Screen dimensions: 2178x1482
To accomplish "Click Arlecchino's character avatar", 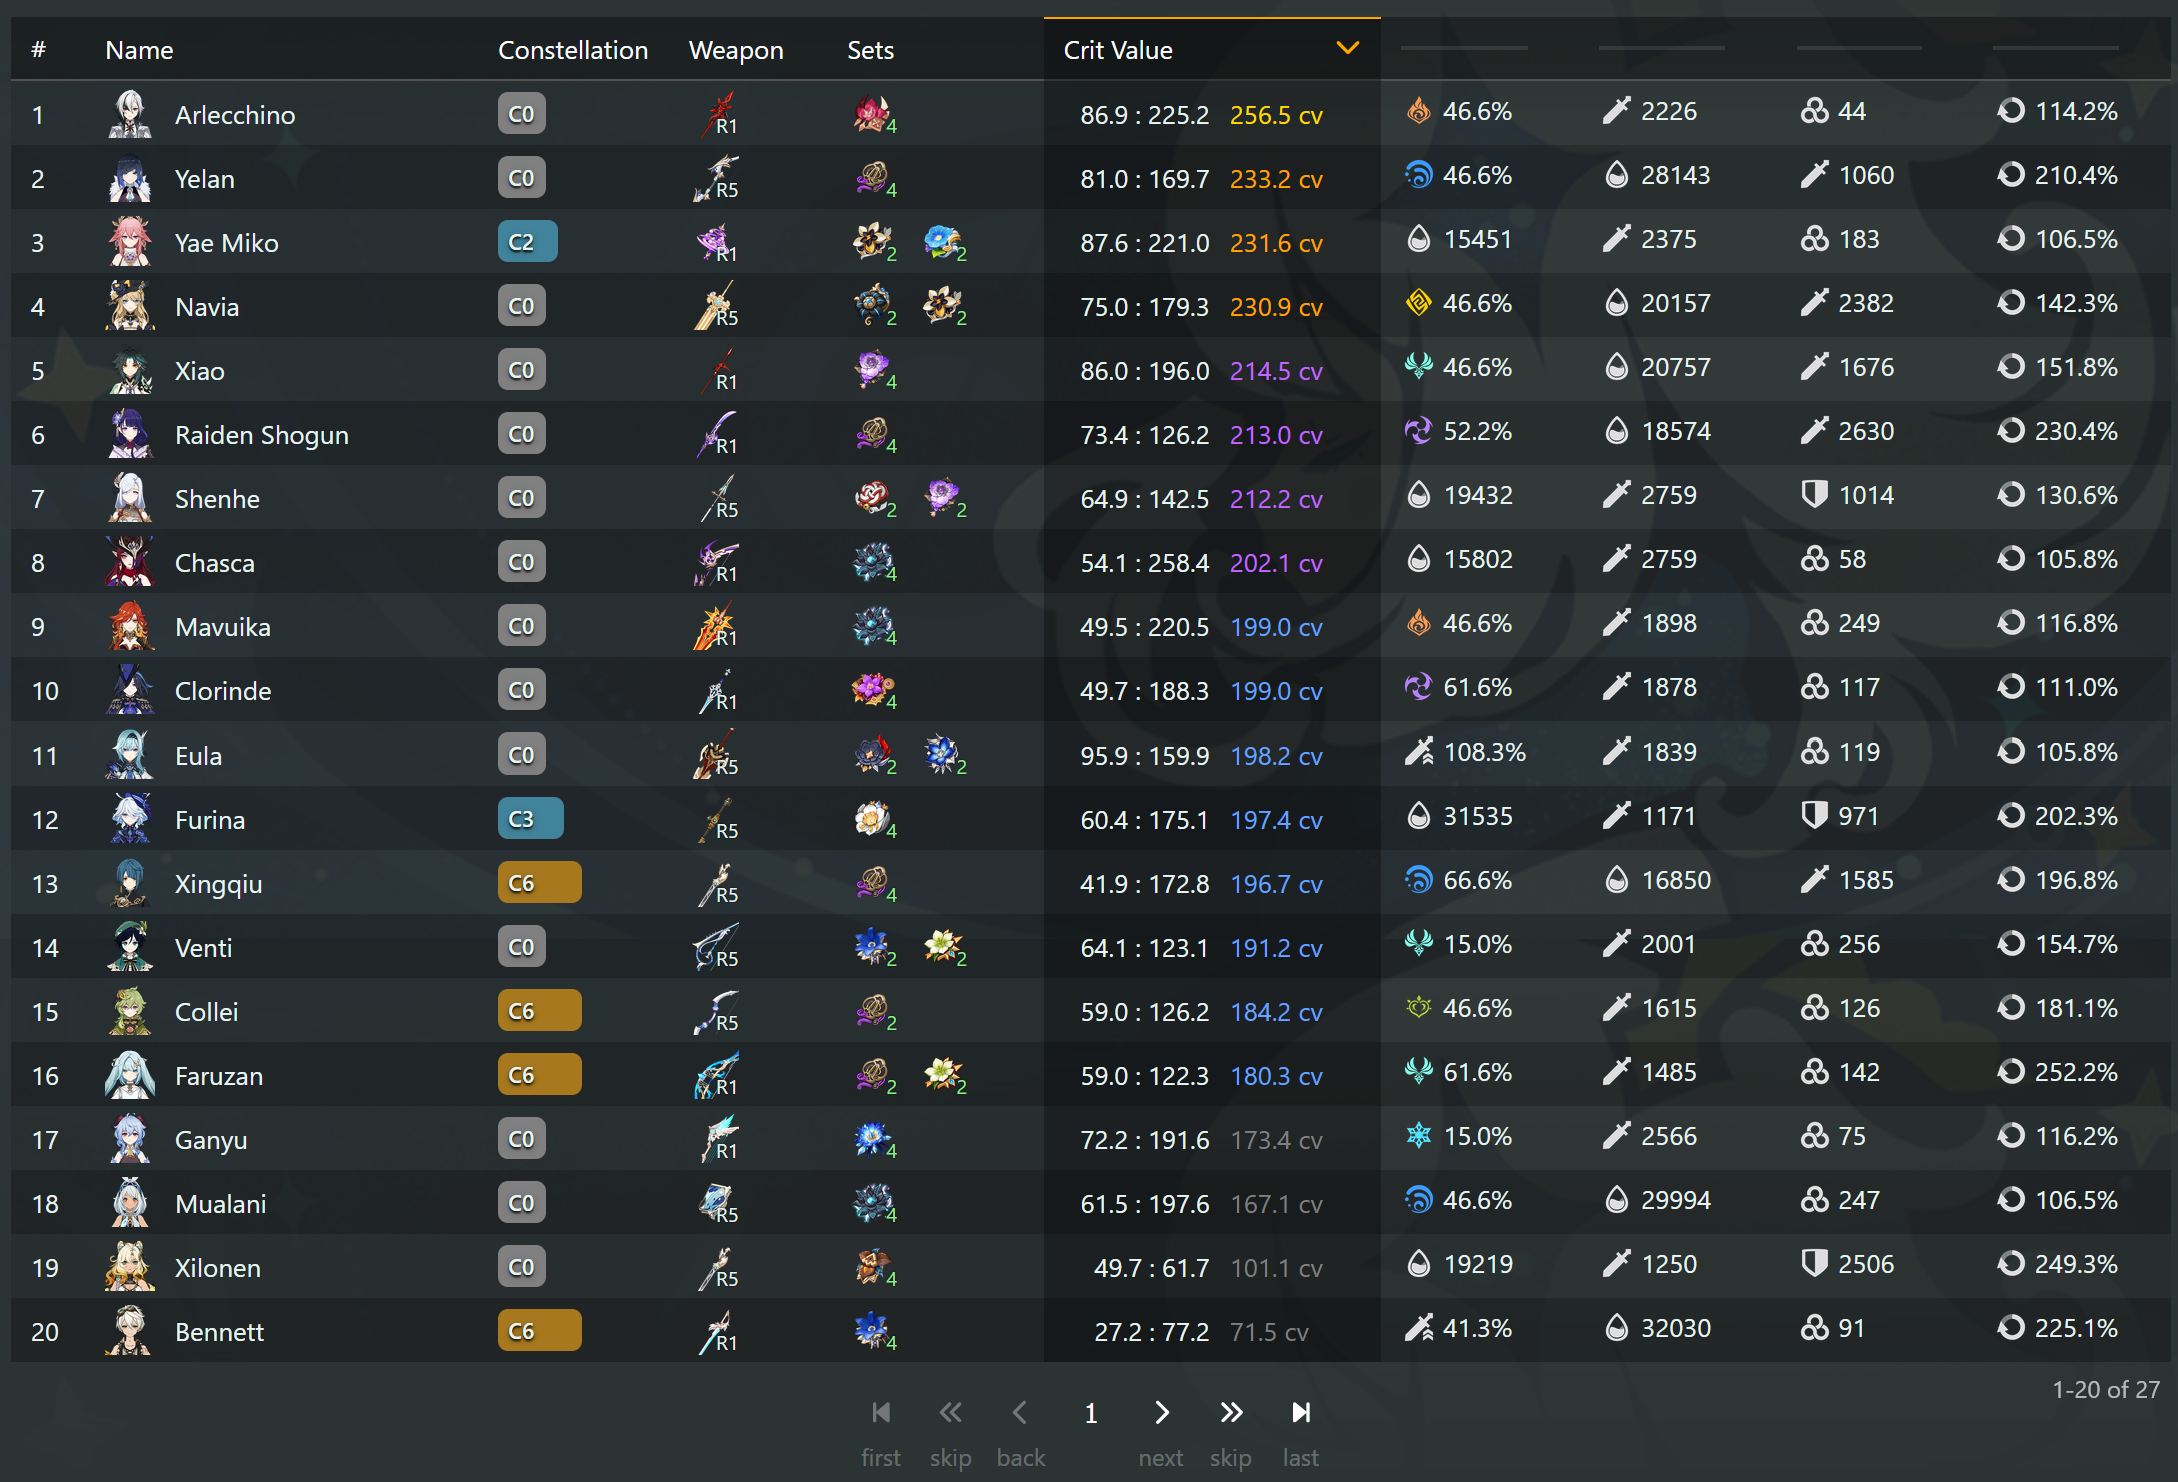I will click(130, 114).
